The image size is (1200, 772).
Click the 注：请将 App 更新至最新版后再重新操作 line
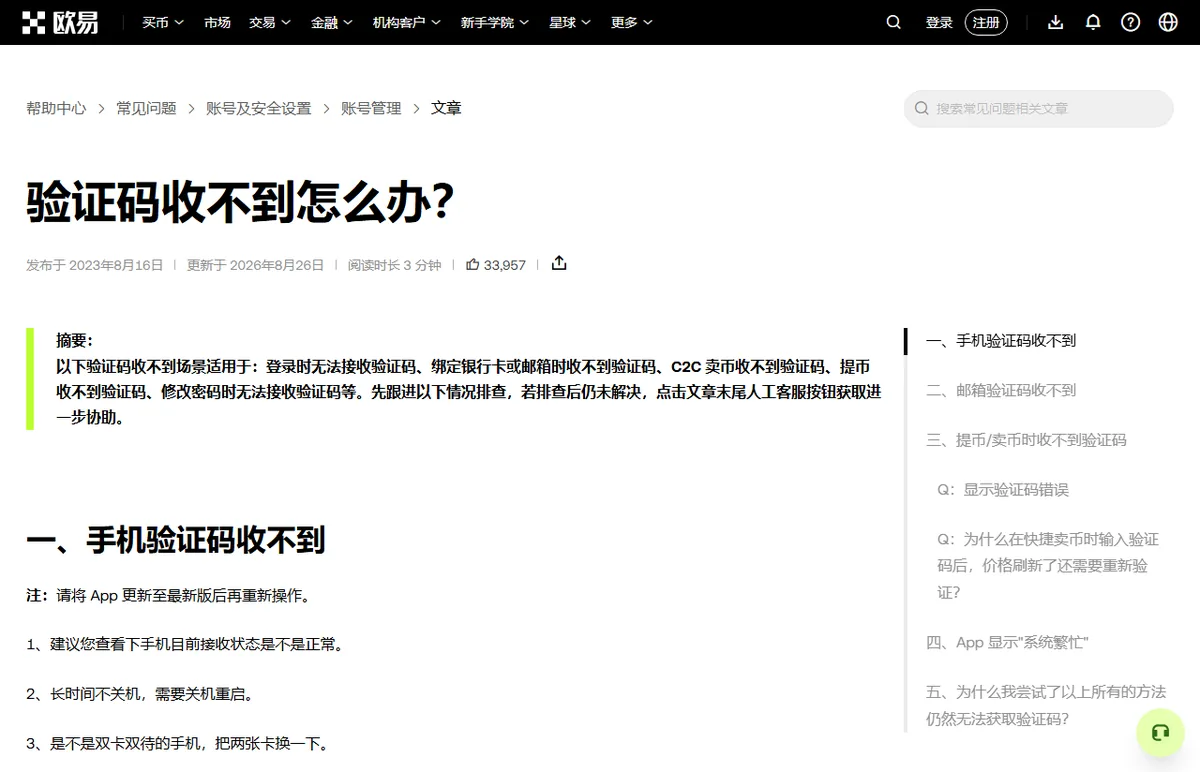[x=168, y=595]
